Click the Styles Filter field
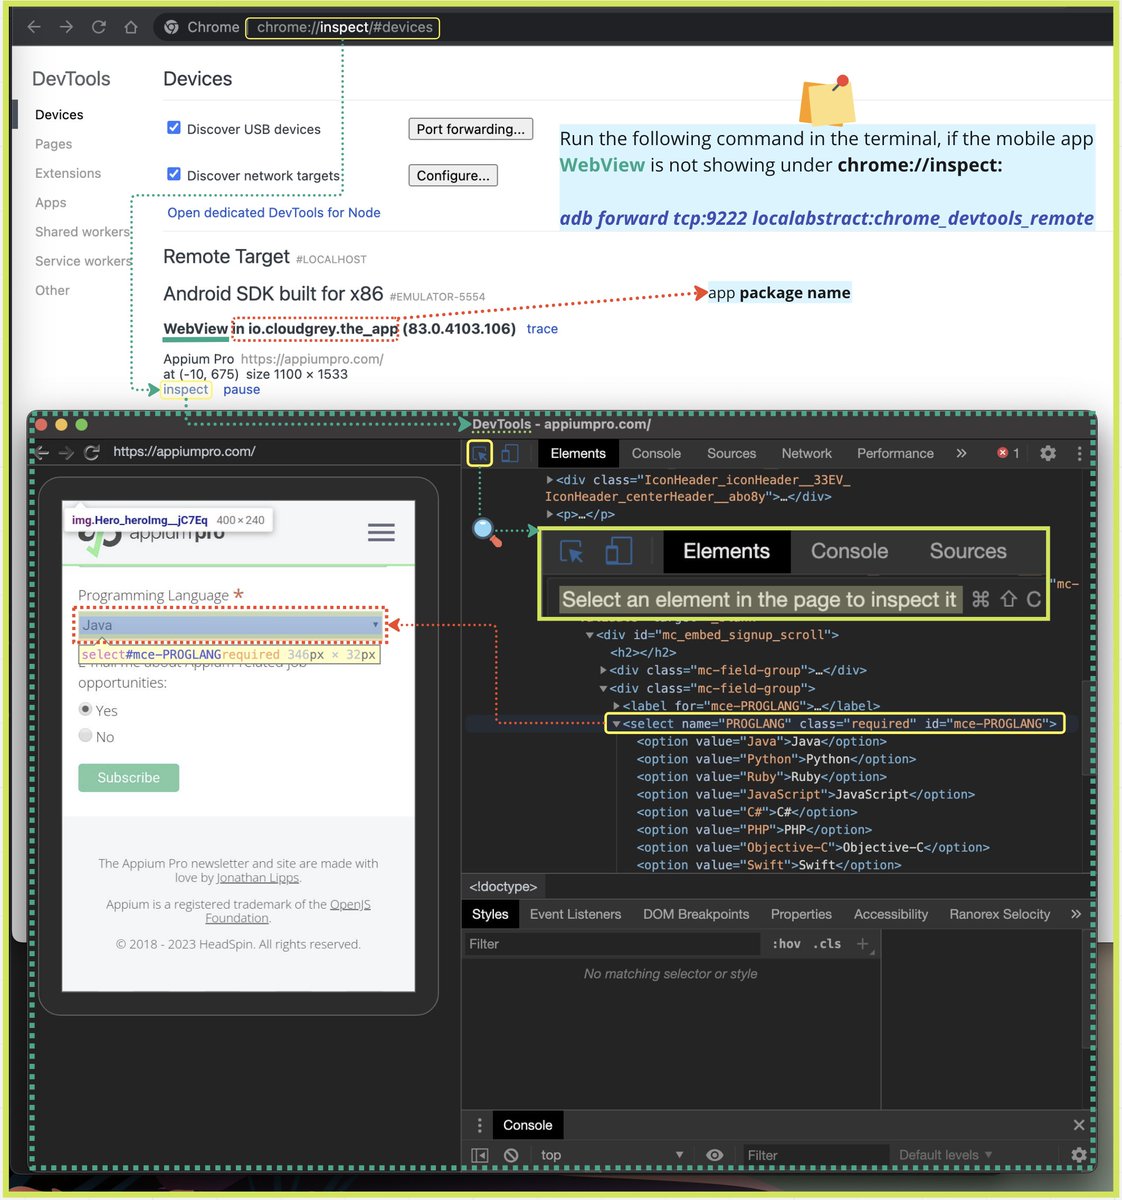Image resolution: width=1122 pixels, height=1200 pixels. pos(612,944)
